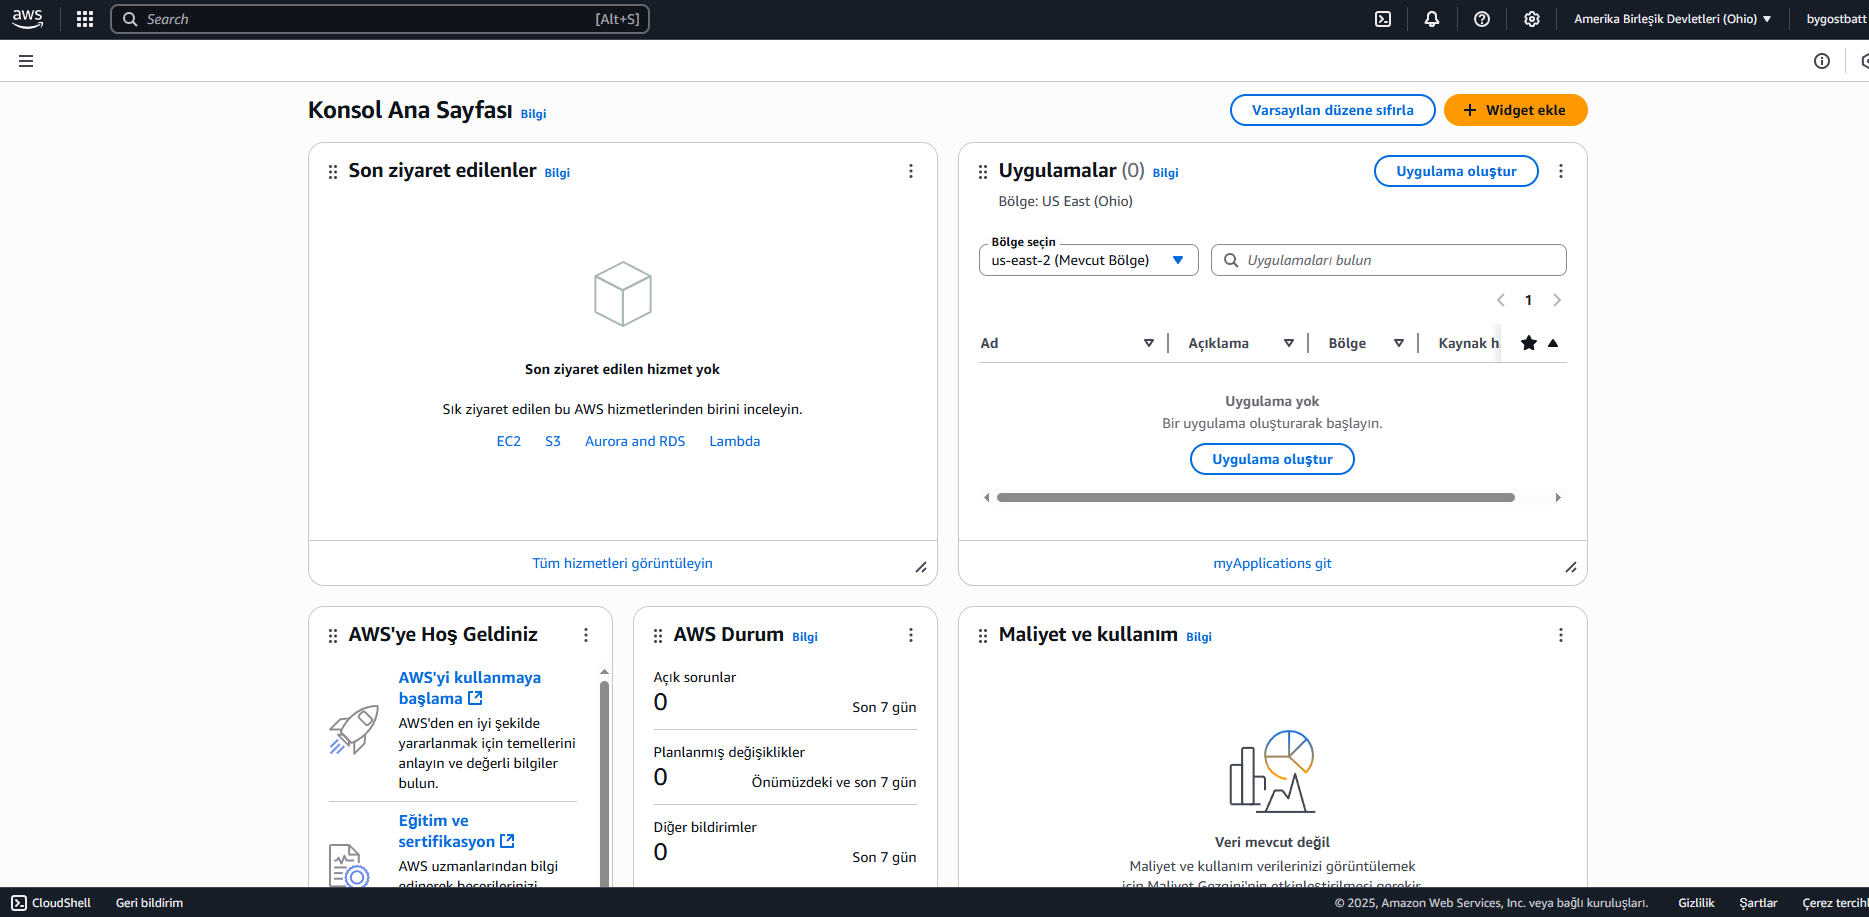
Task: Sort by Ad column
Action: [x=1149, y=343]
